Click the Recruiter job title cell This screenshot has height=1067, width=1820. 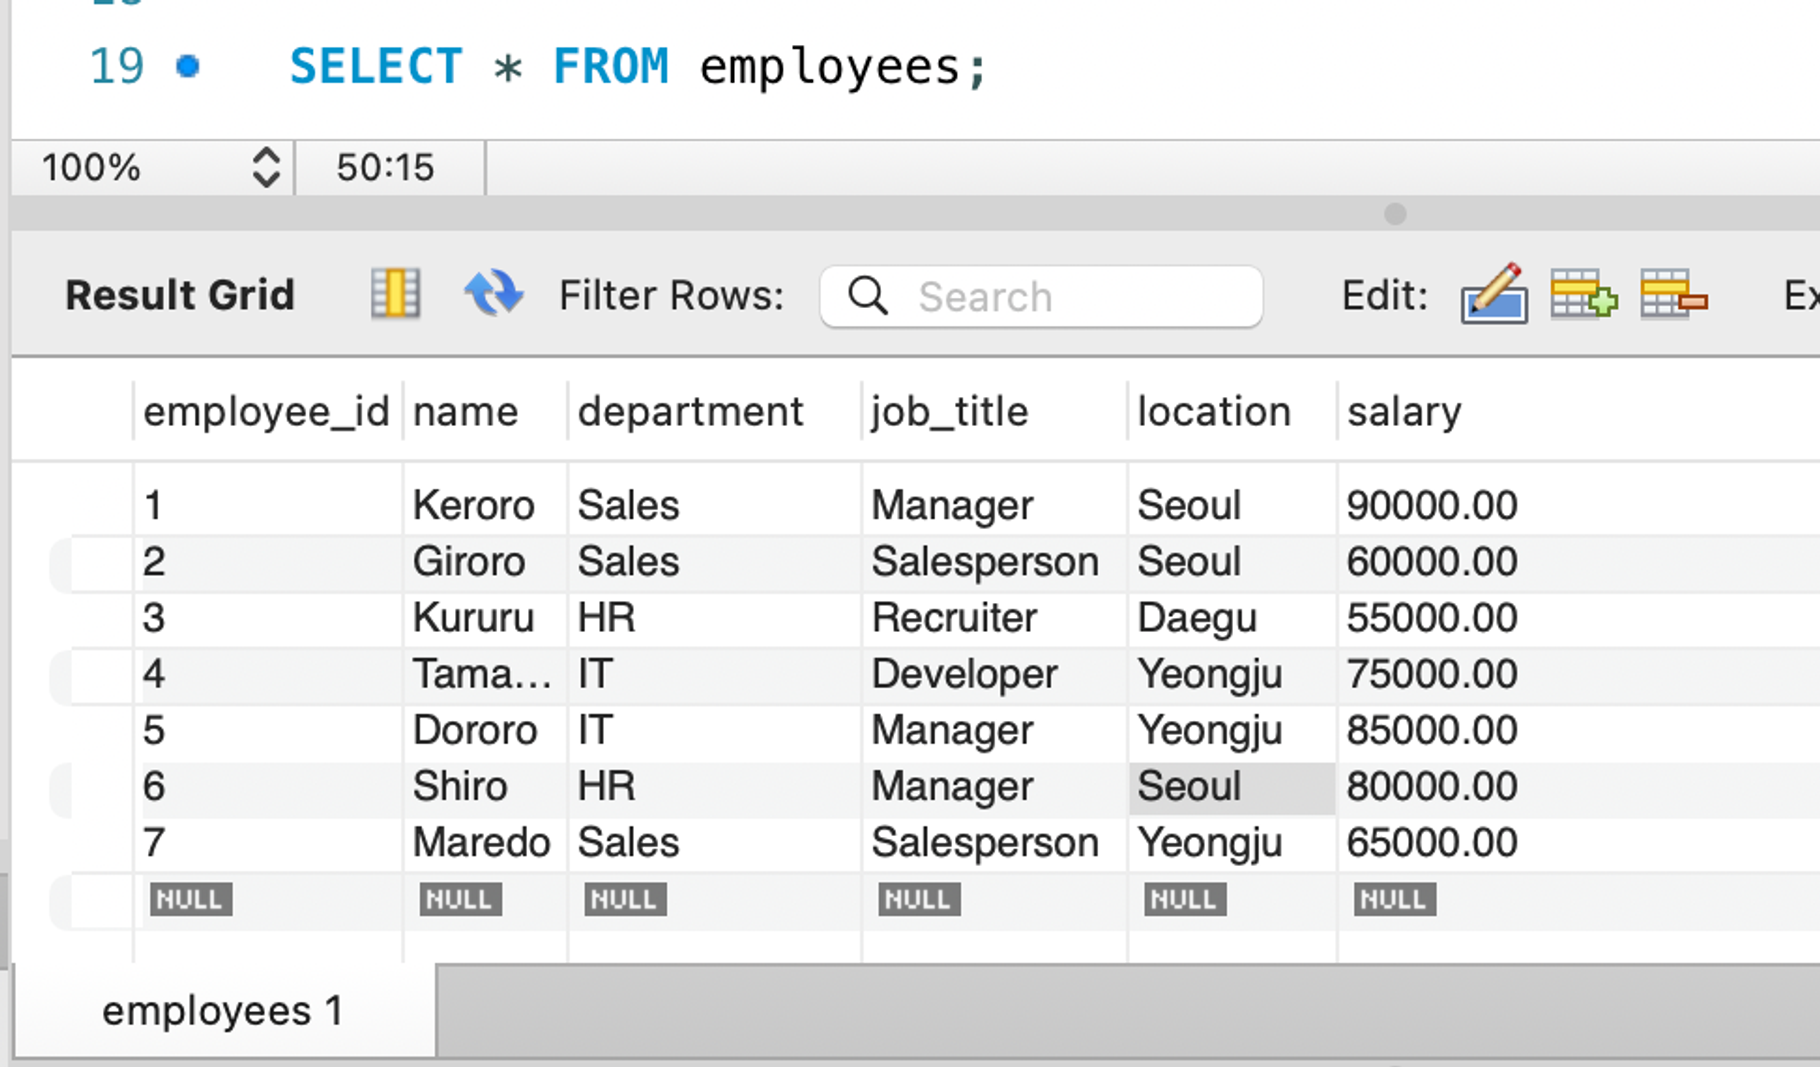(954, 618)
